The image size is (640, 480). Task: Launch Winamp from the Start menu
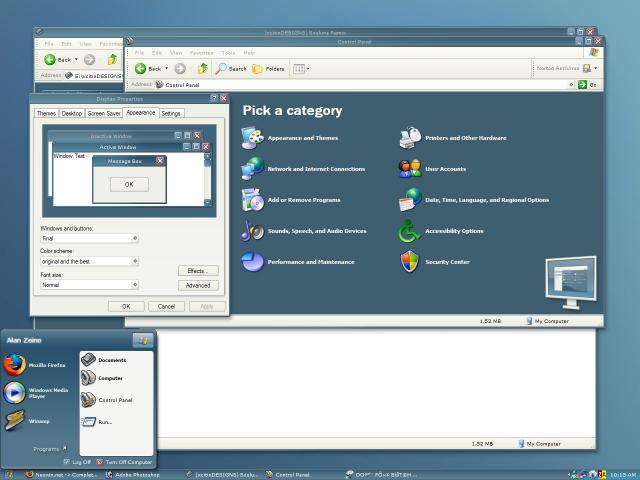point(14,421)
